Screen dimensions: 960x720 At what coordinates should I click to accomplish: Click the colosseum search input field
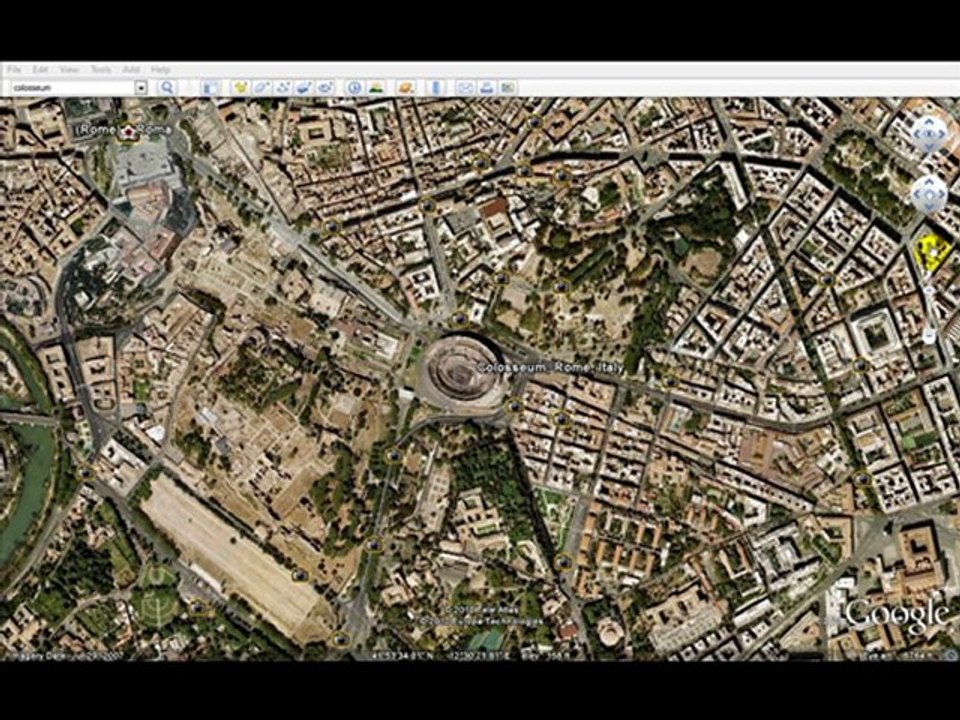[x=72, y=88]
